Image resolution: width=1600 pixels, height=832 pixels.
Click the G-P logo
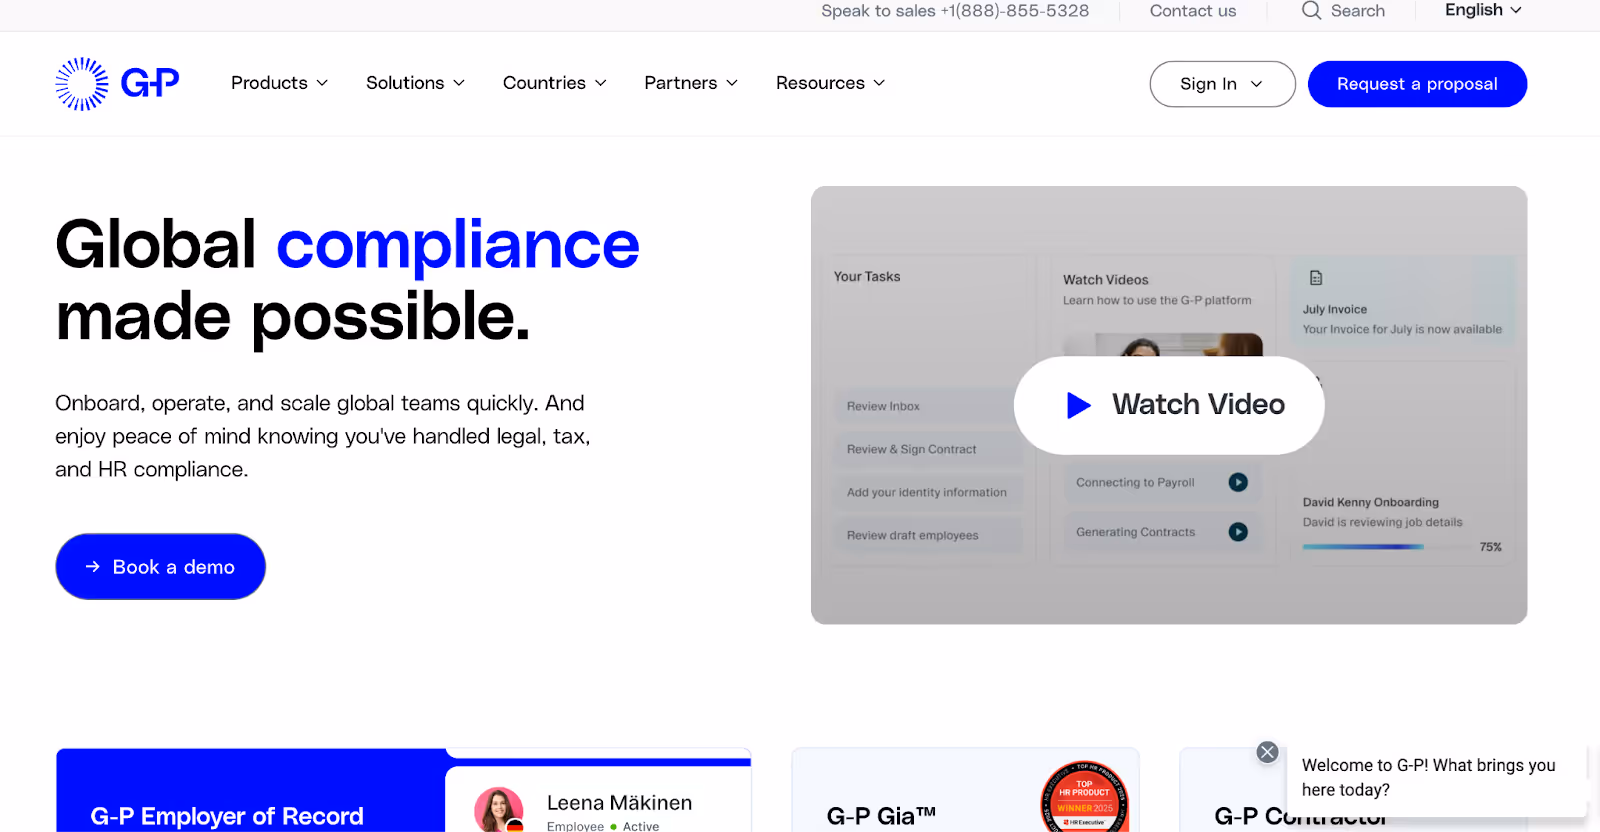point(117,84)
